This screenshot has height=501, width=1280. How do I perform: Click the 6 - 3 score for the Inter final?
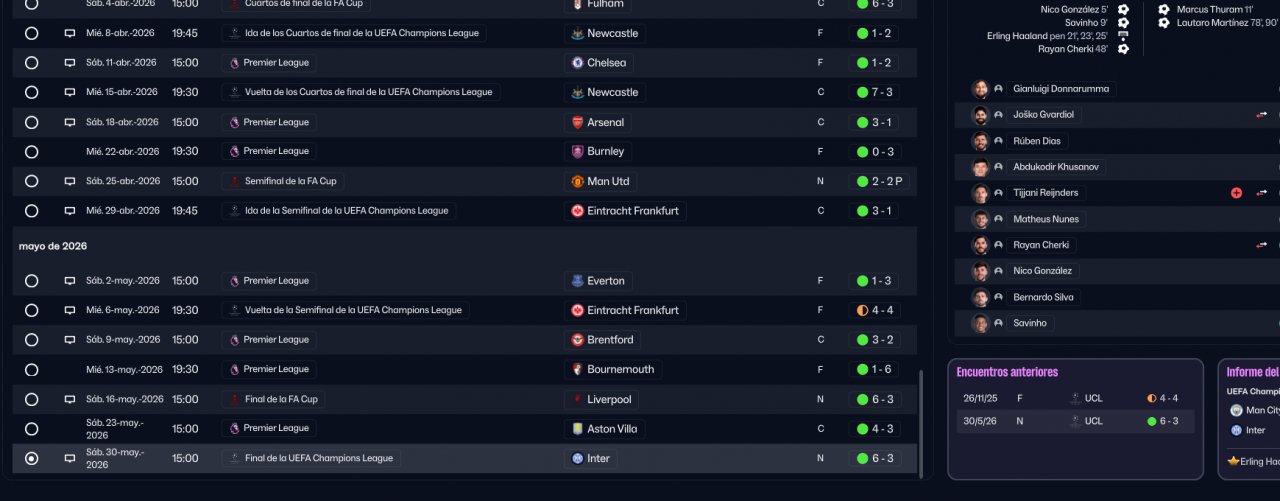pos(874,459)
